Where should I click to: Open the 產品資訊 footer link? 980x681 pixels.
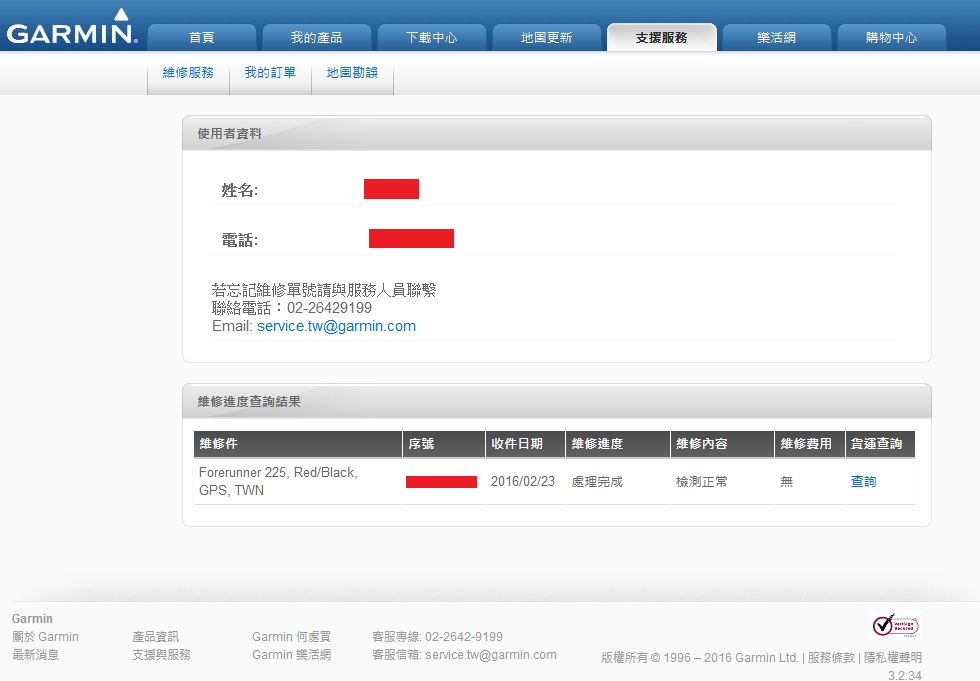click(156, 637)
